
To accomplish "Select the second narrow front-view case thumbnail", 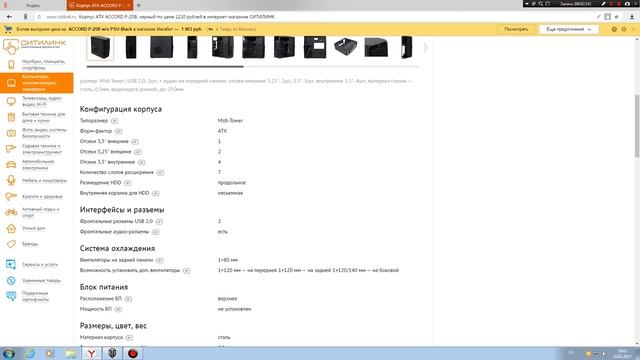I will pyautogui.click(x=131, y=47).
